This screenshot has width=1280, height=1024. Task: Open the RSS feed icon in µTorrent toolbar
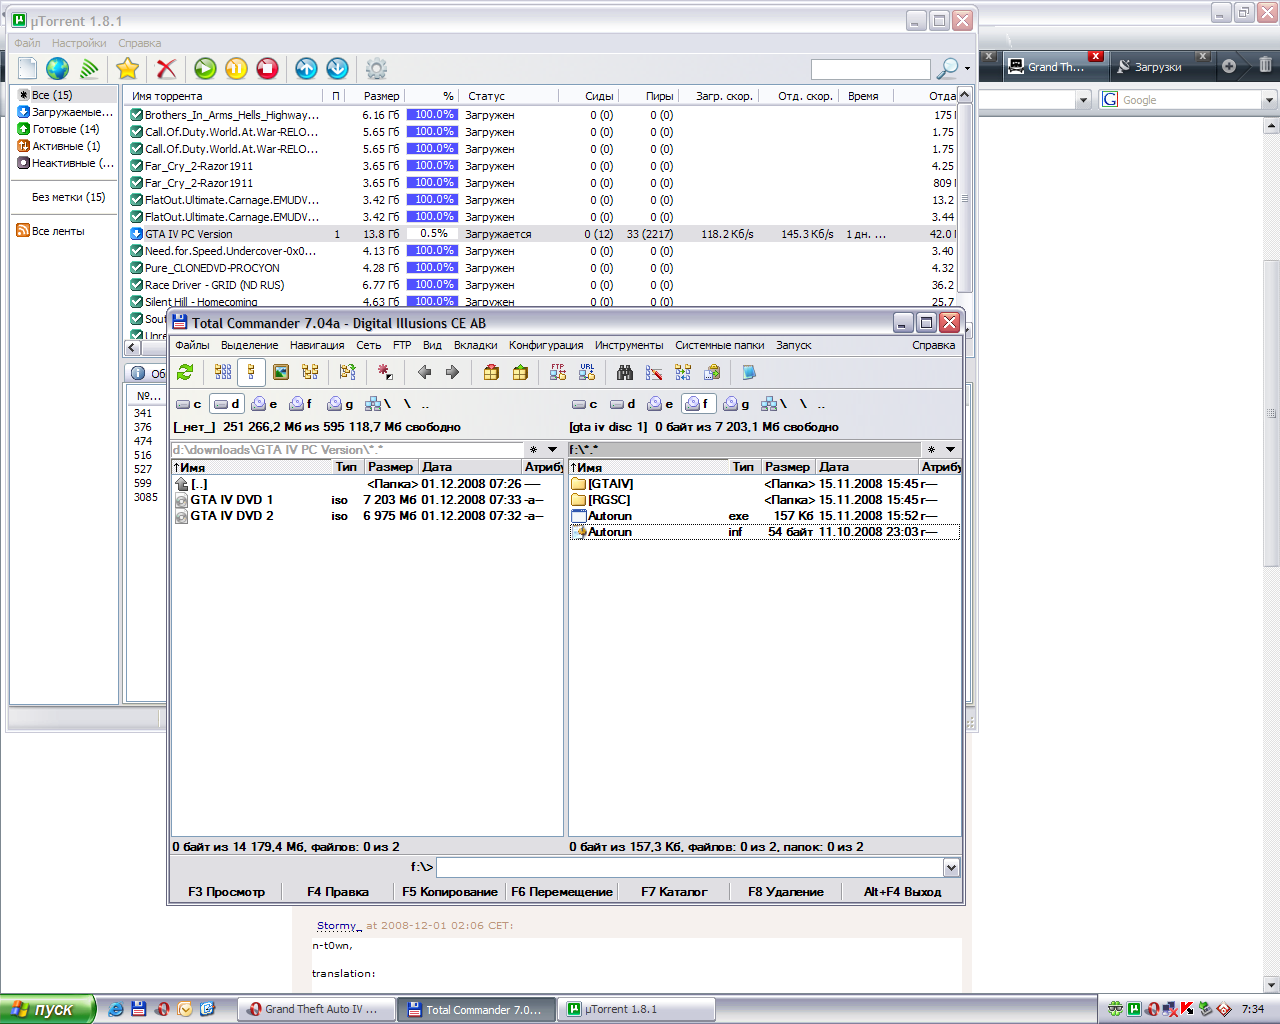pyautogui.click(x=89, y=68)
